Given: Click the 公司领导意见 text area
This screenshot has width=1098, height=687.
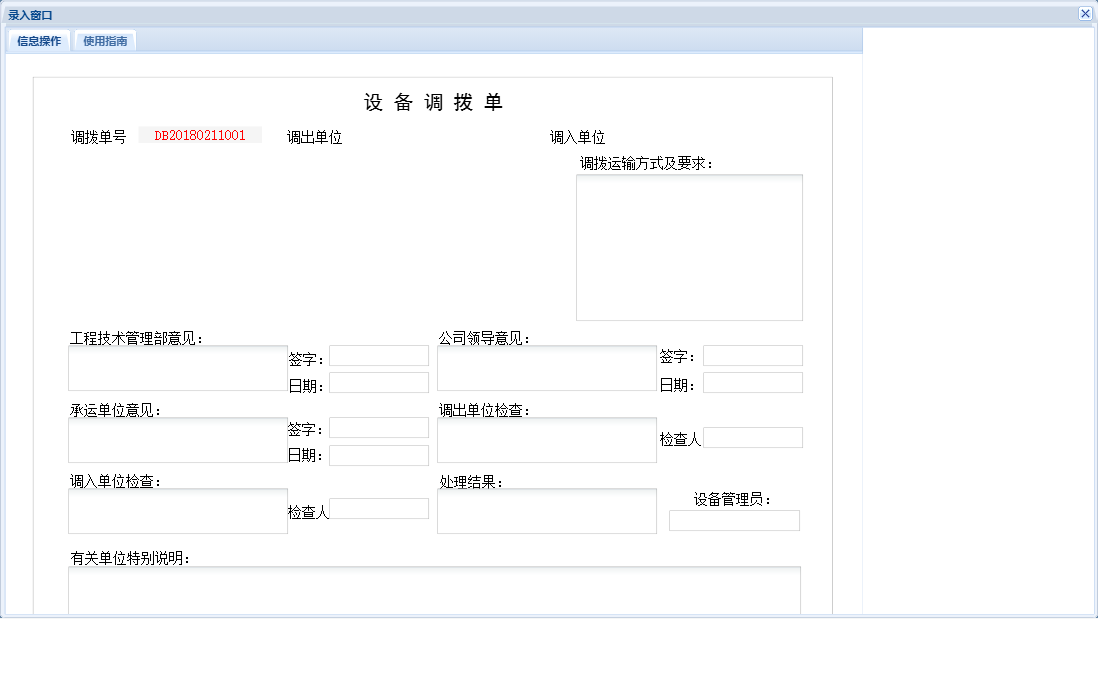Looking at the screenshot, I should pos(546,368).
